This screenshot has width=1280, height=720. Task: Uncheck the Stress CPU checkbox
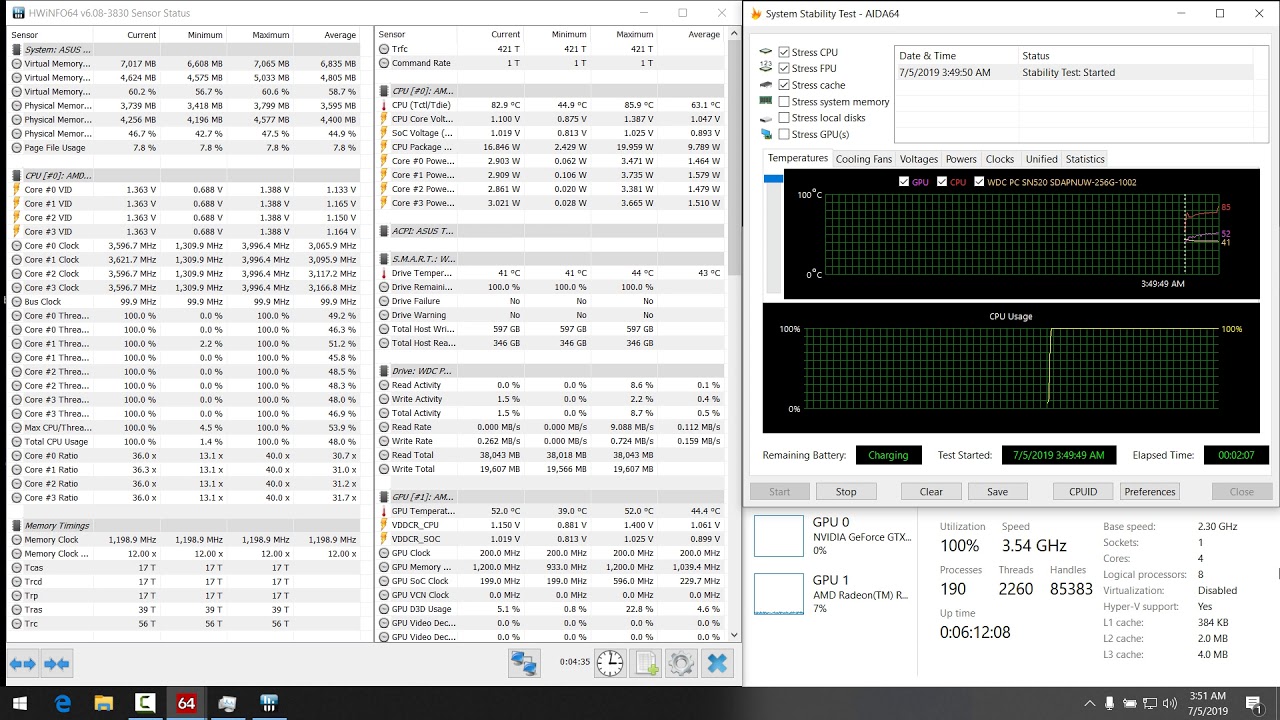click(x=784, y=52)
